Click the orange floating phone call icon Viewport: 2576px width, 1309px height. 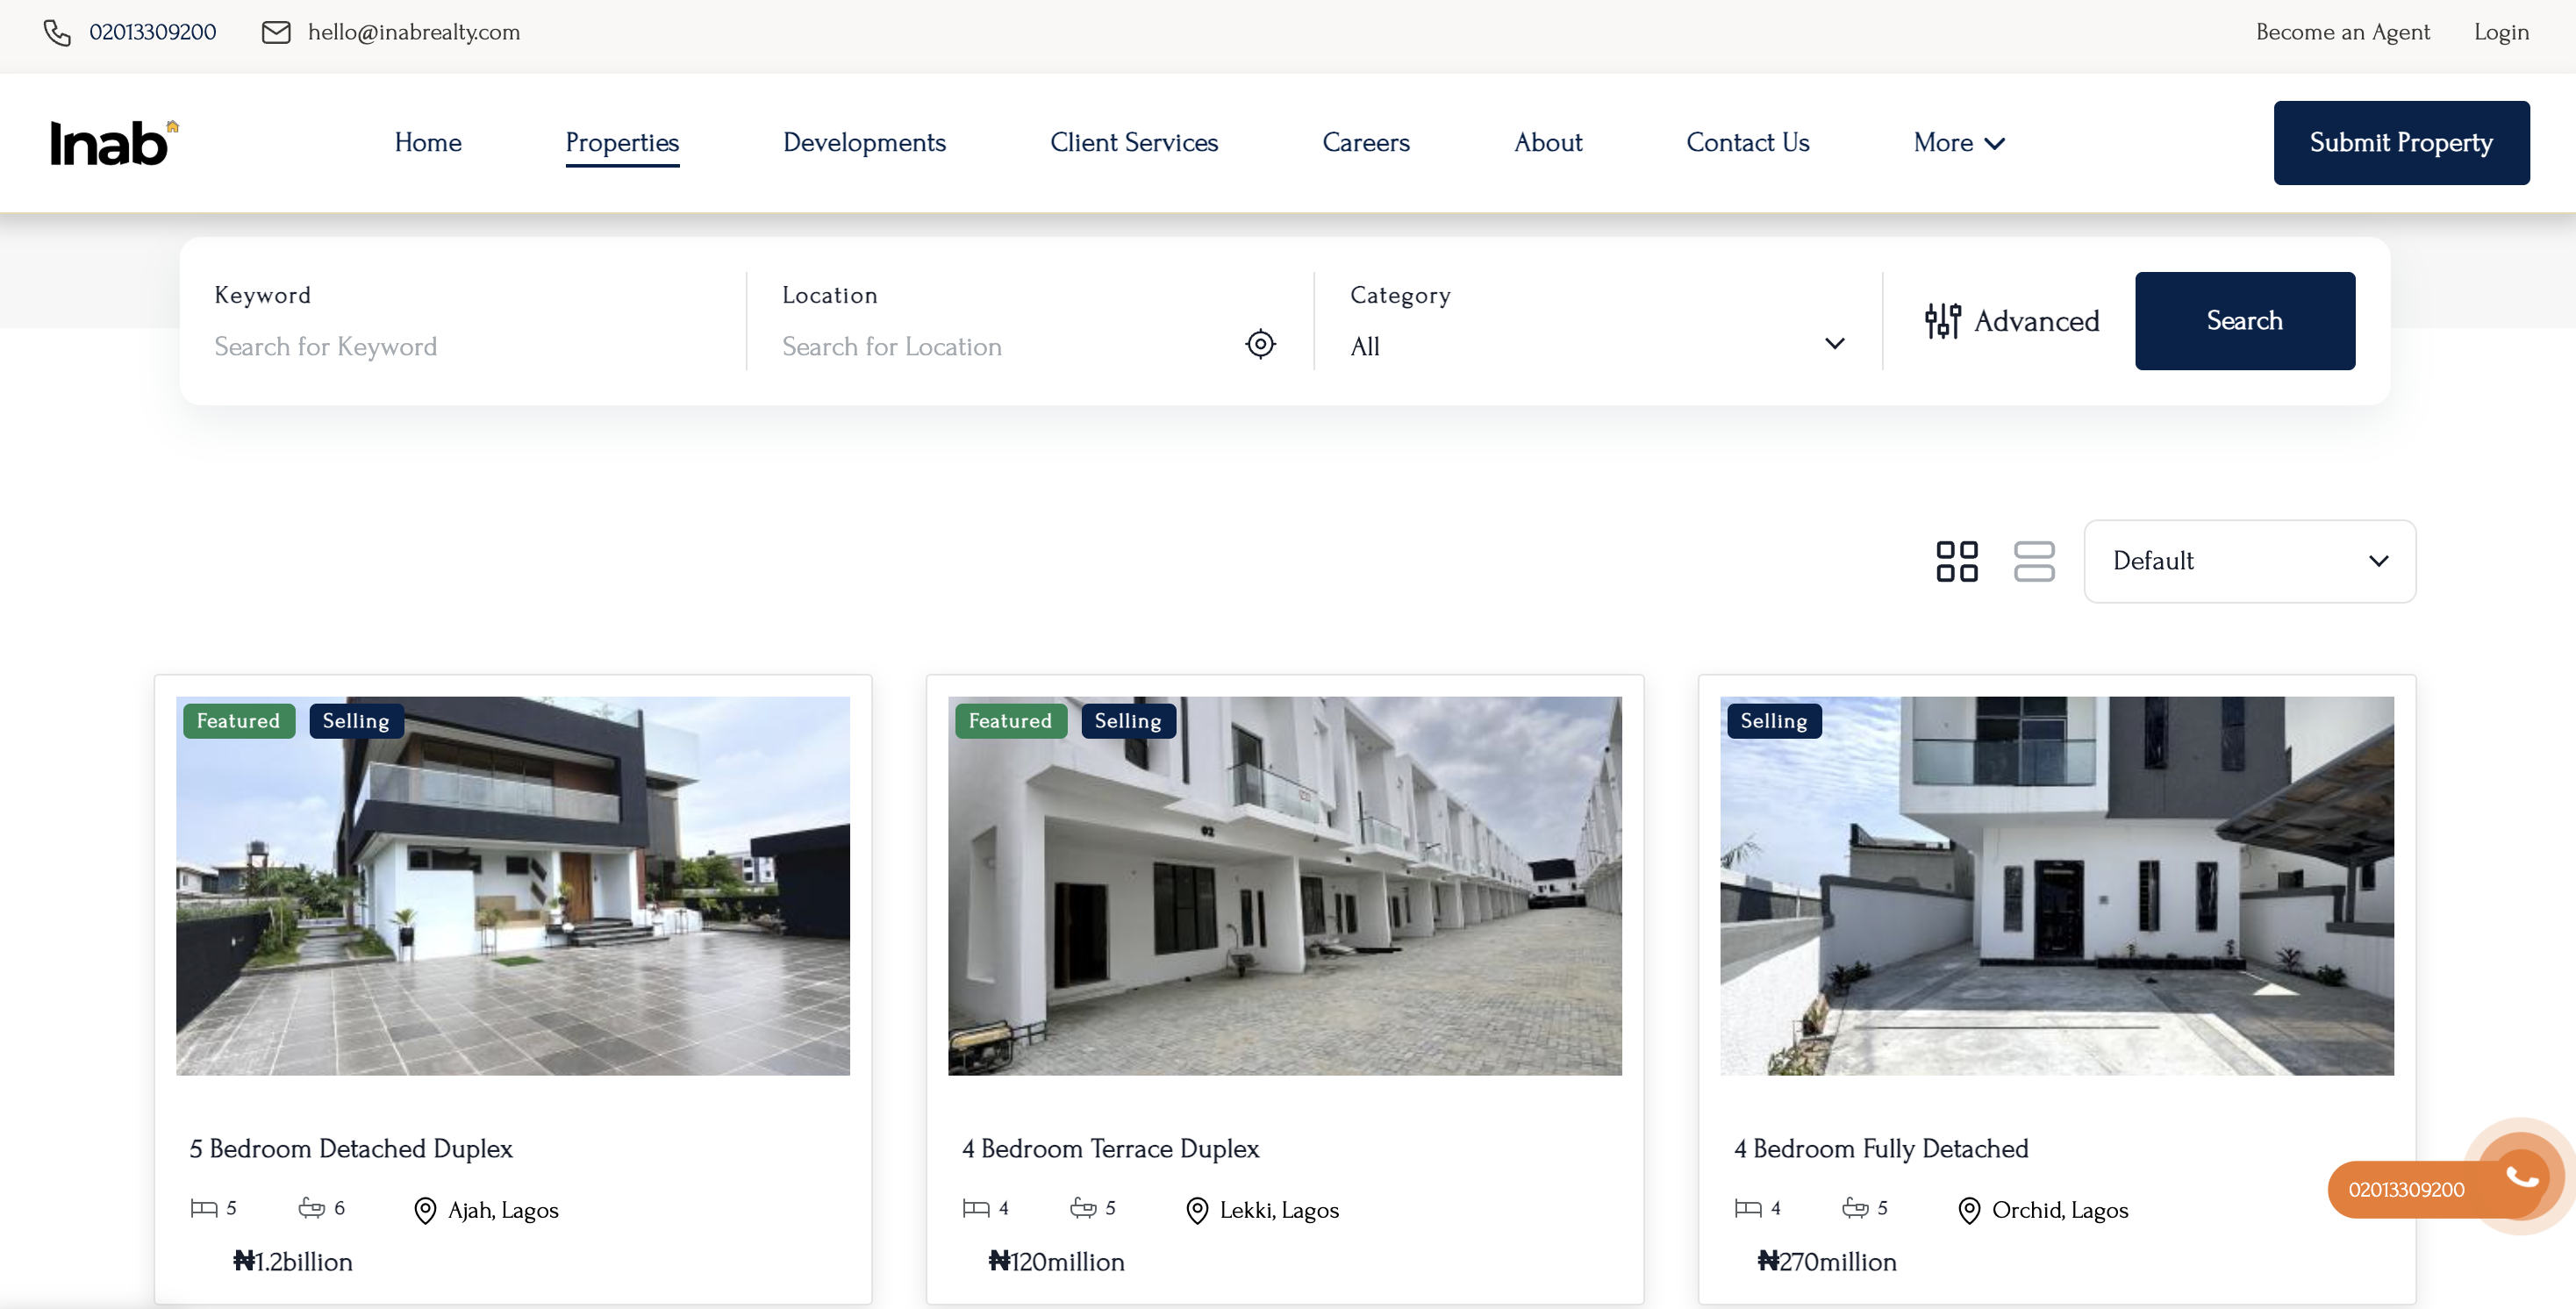[2521, 1176]
